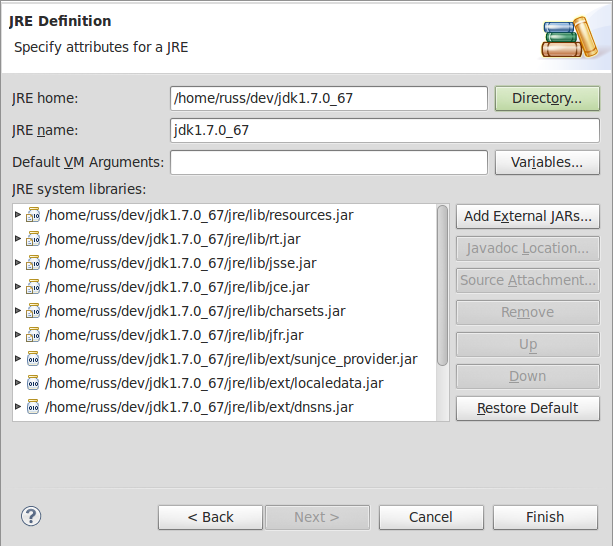
Task: Select the /jre/lib/jsse.jar path text
Action: pos(181,263)
